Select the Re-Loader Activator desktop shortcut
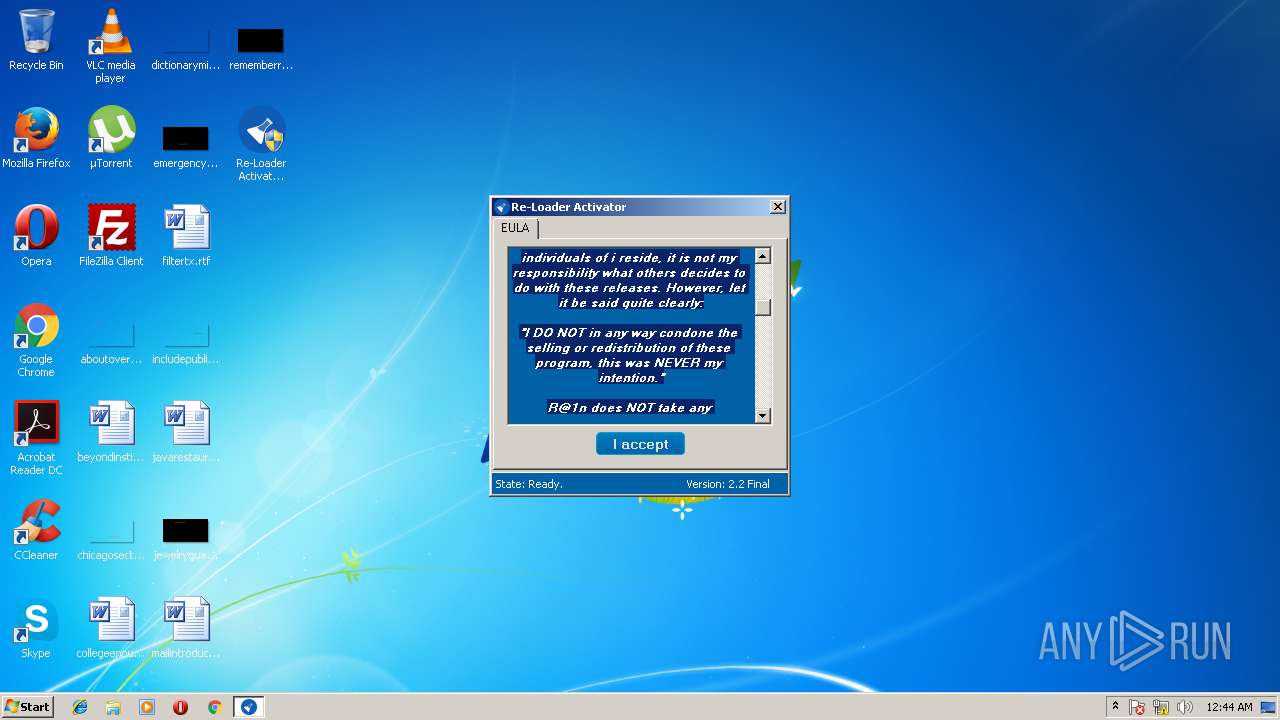 (261, 144)
